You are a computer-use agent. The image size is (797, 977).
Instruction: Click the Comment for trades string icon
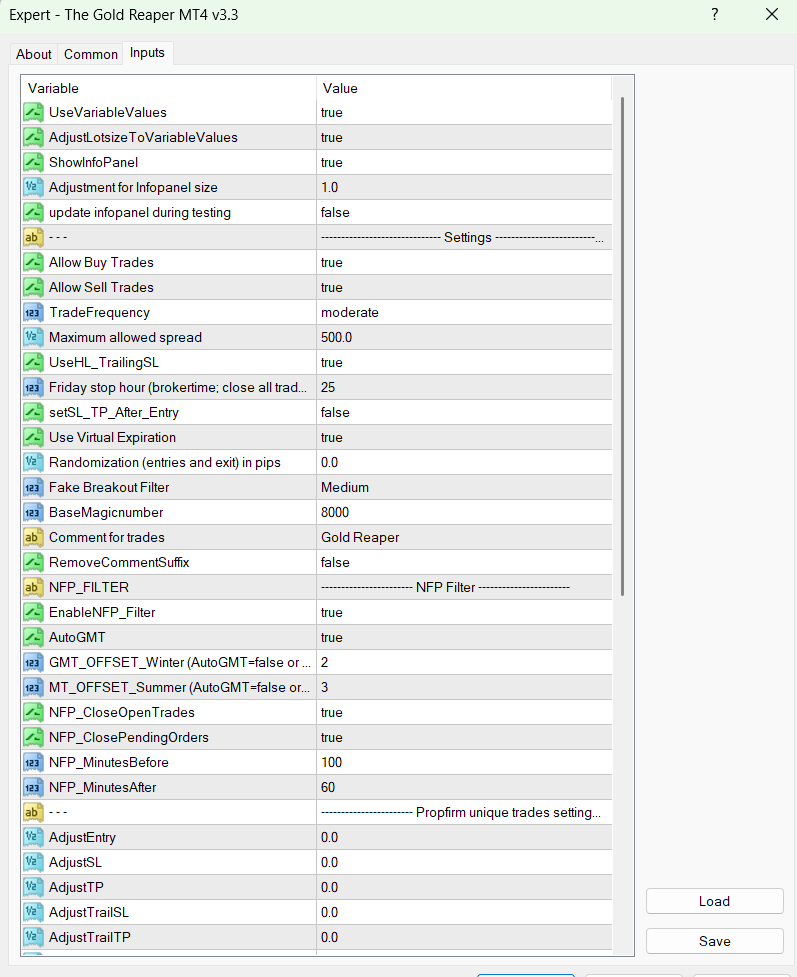coord(33,537)
